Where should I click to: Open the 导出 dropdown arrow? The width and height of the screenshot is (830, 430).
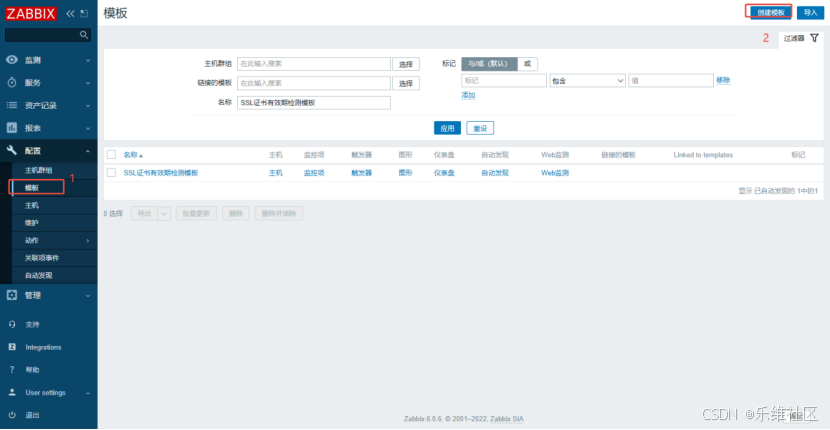coord(164,213)
